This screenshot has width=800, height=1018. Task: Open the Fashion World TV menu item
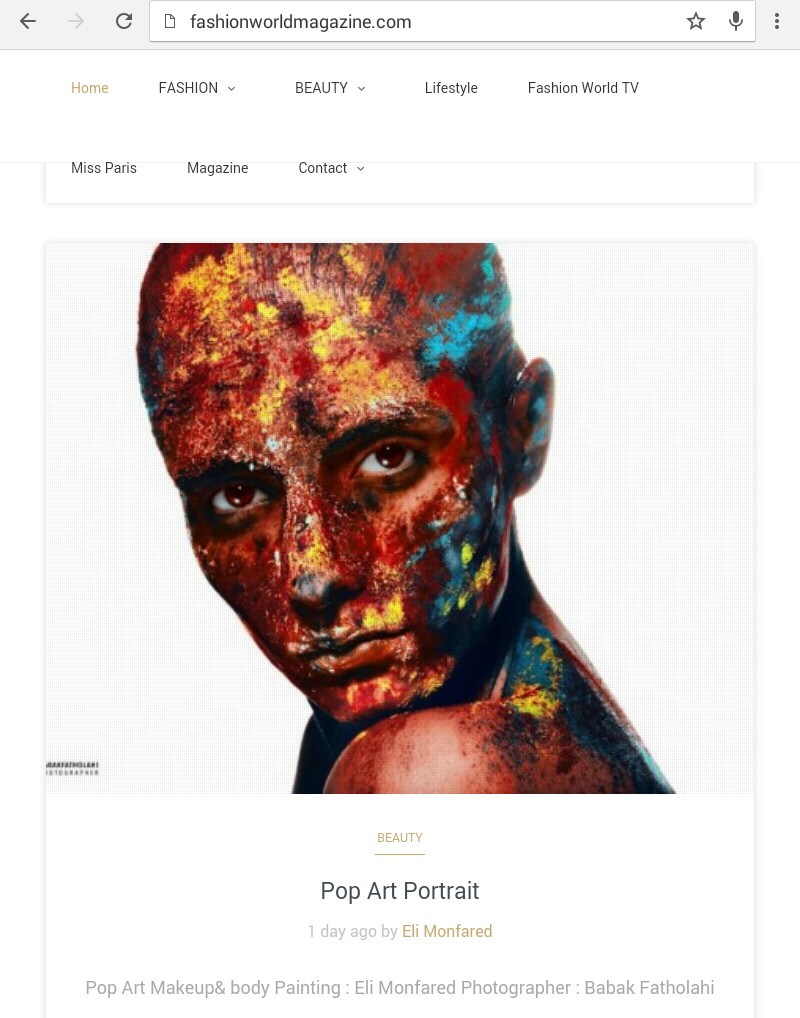pyautogui.click(x=583, y=88)
